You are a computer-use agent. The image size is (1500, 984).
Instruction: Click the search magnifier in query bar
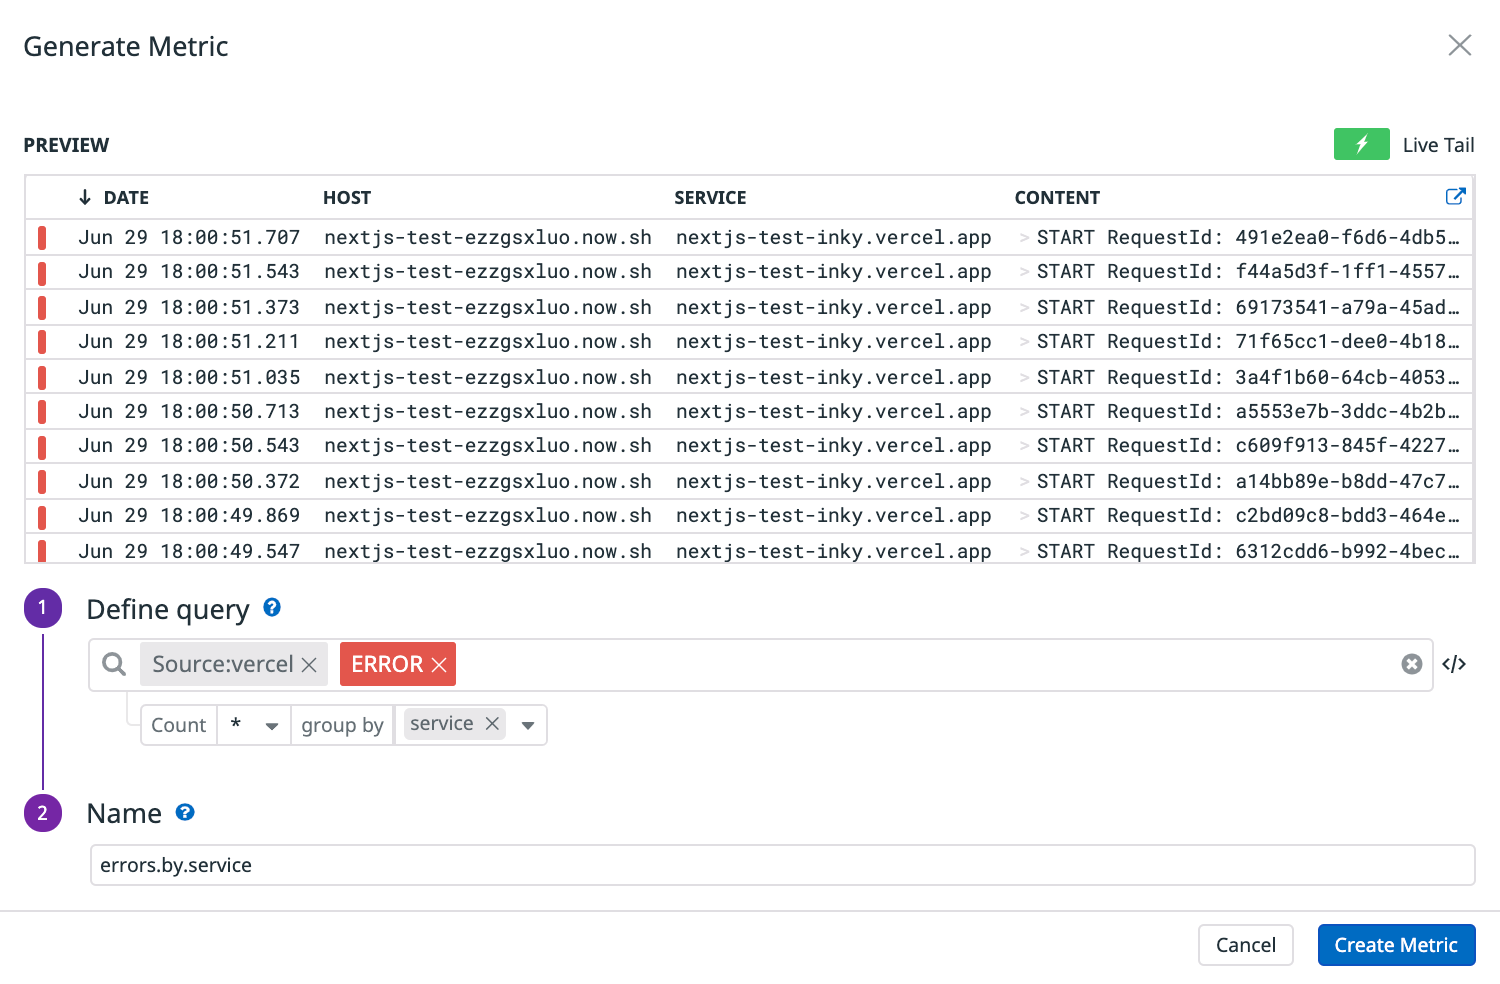[x=113, y=663]
